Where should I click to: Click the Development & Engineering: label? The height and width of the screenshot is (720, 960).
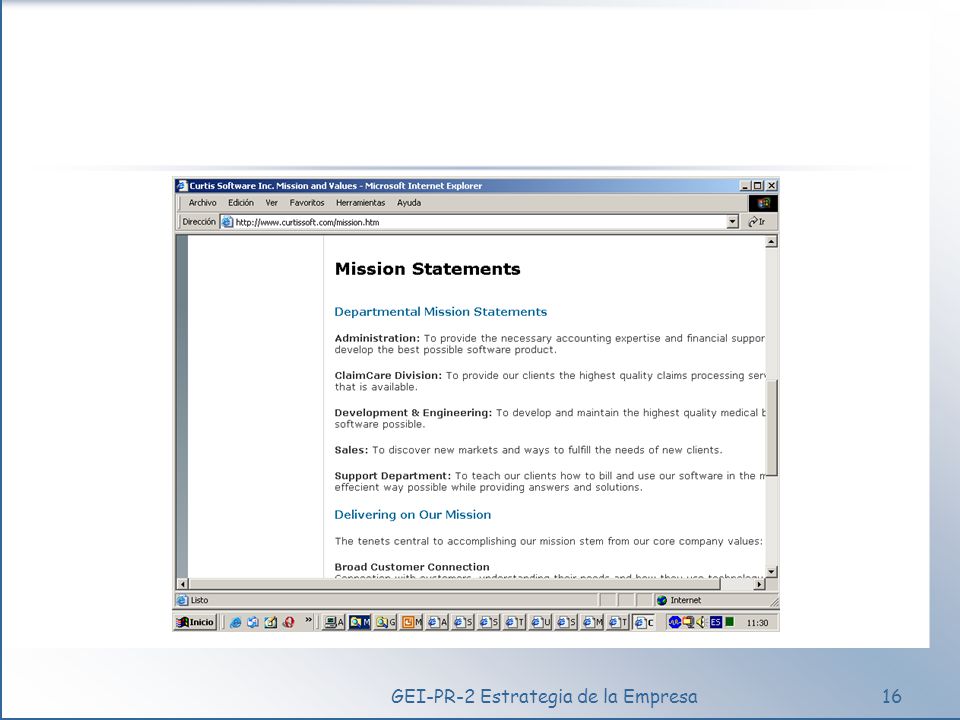pos(413,413)
